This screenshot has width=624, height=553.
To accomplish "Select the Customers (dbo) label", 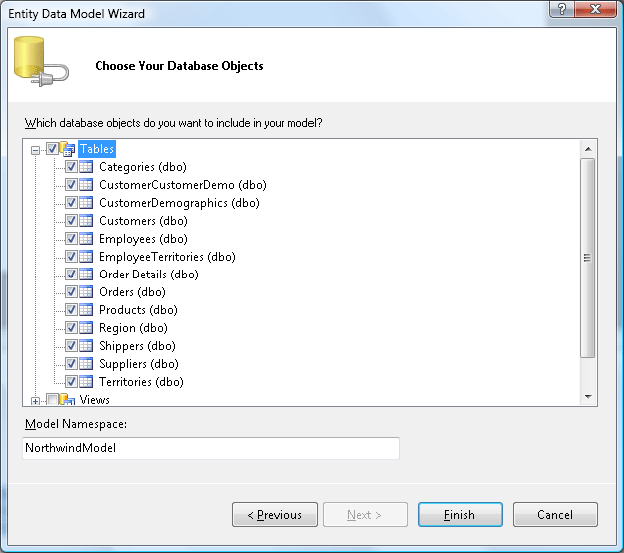I will pos(143,220).
